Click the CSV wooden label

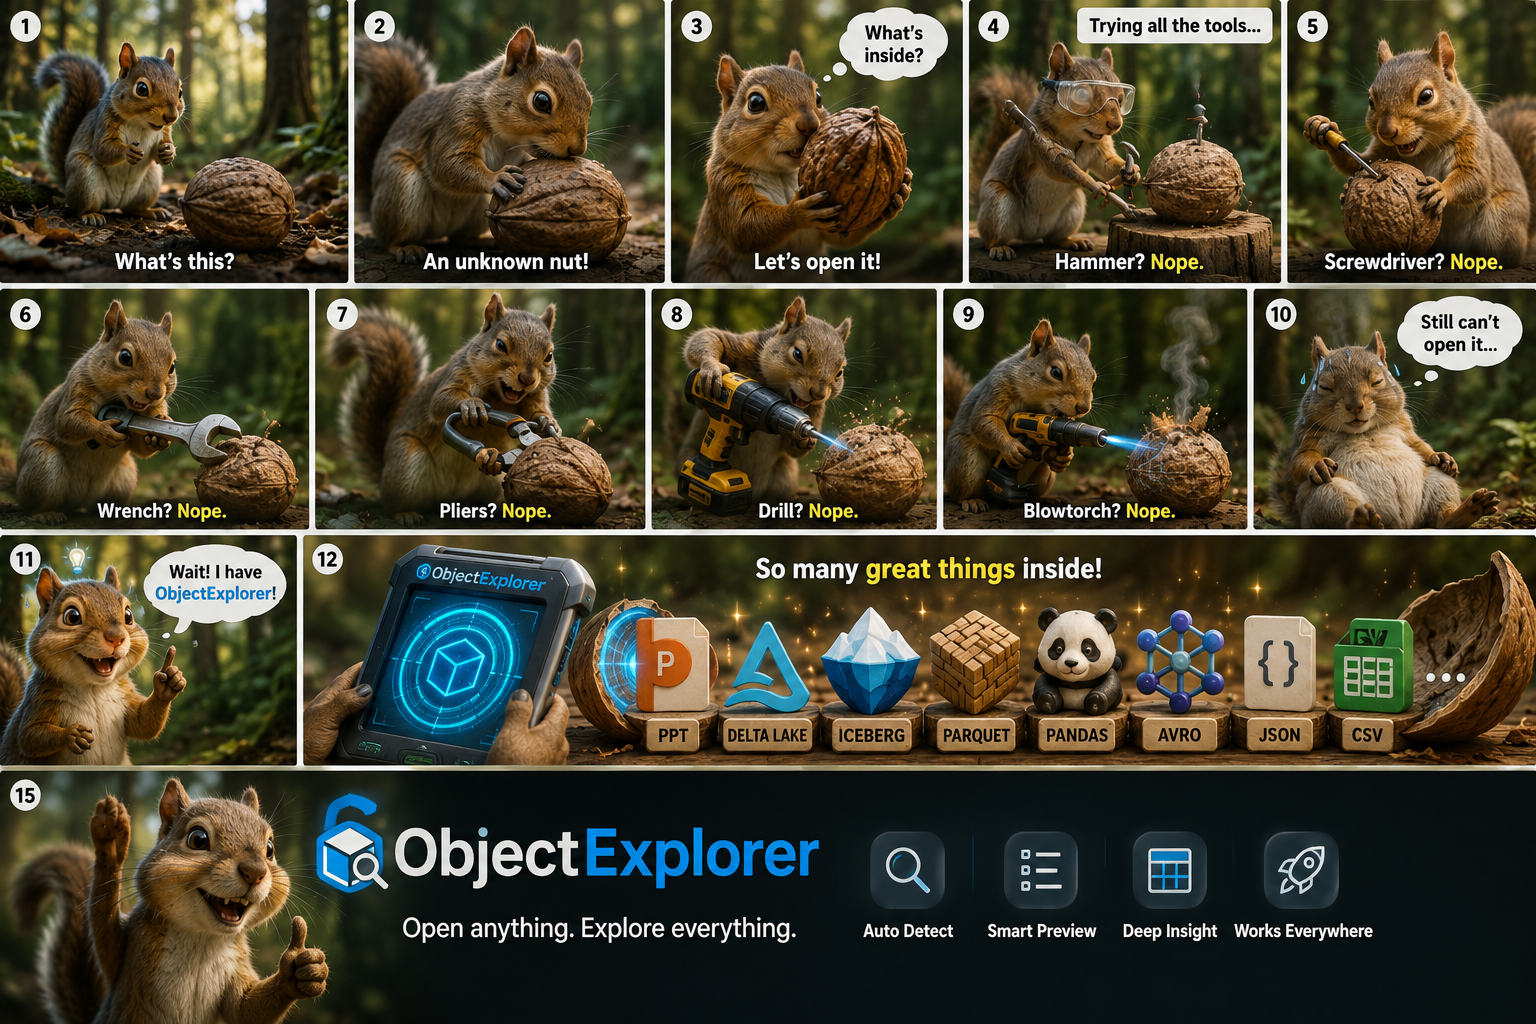point(1367,735)
